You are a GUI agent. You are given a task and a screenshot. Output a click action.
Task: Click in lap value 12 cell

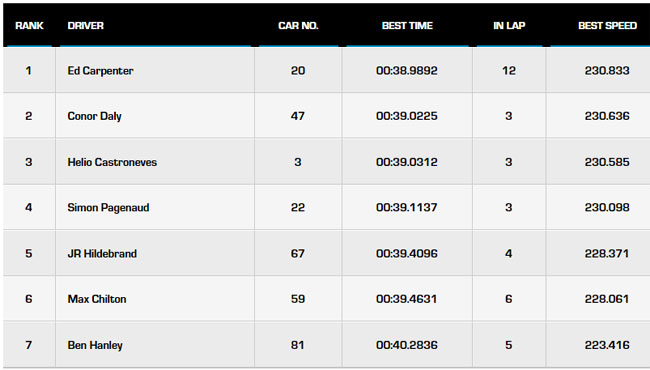[509, 70]
